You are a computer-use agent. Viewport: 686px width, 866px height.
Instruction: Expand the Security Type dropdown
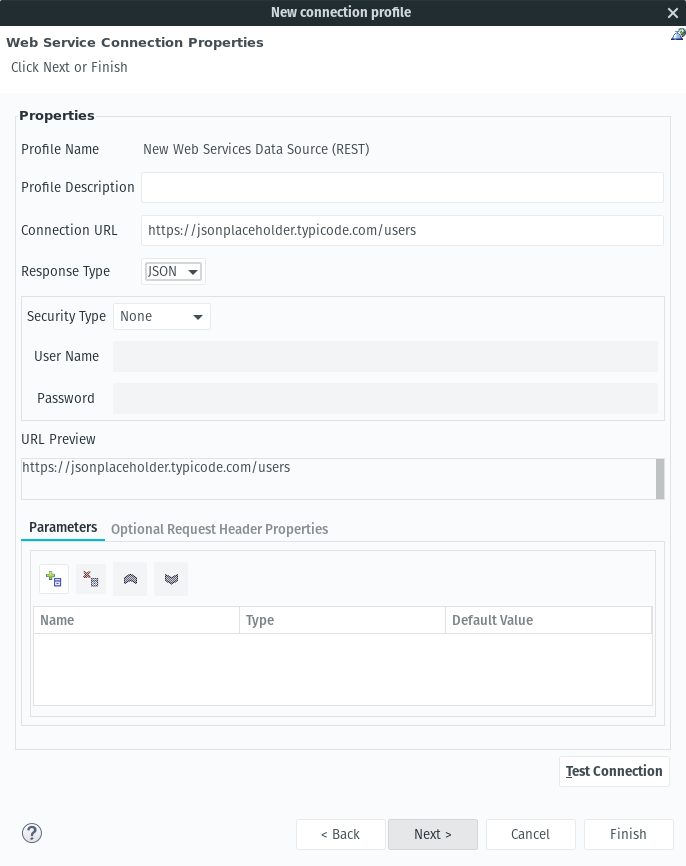coord(162,316)
